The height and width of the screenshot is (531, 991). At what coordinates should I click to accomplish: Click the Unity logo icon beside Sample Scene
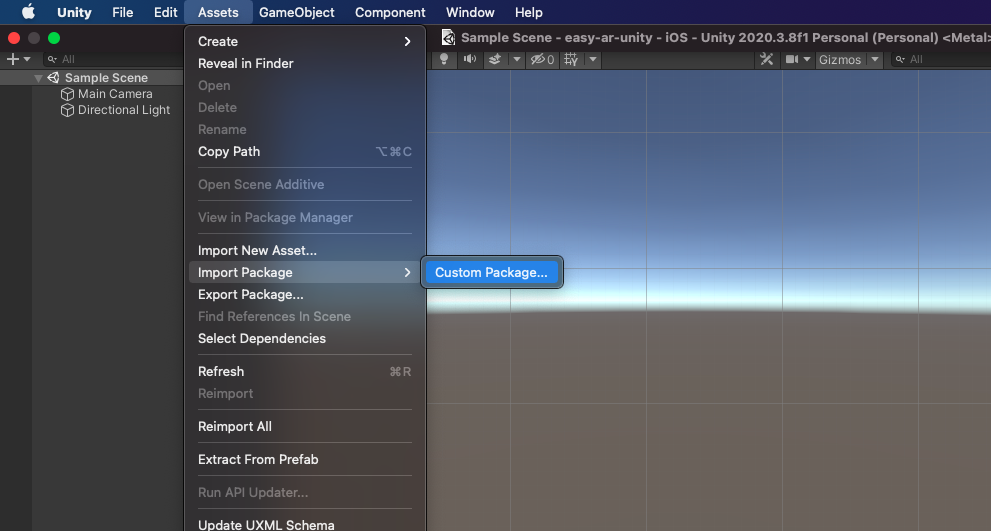tap(54, 77)
